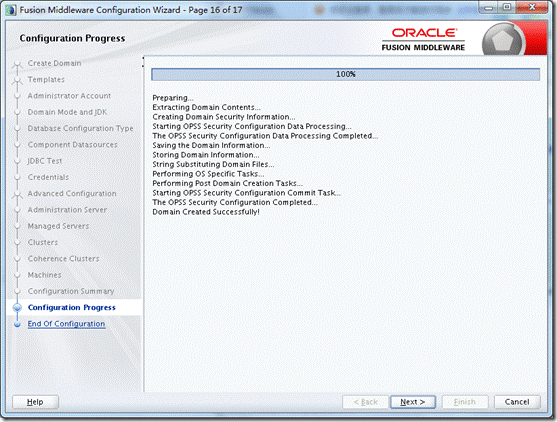
Task: Click the wizard title bar icon
Action: (x=11, y=10)
